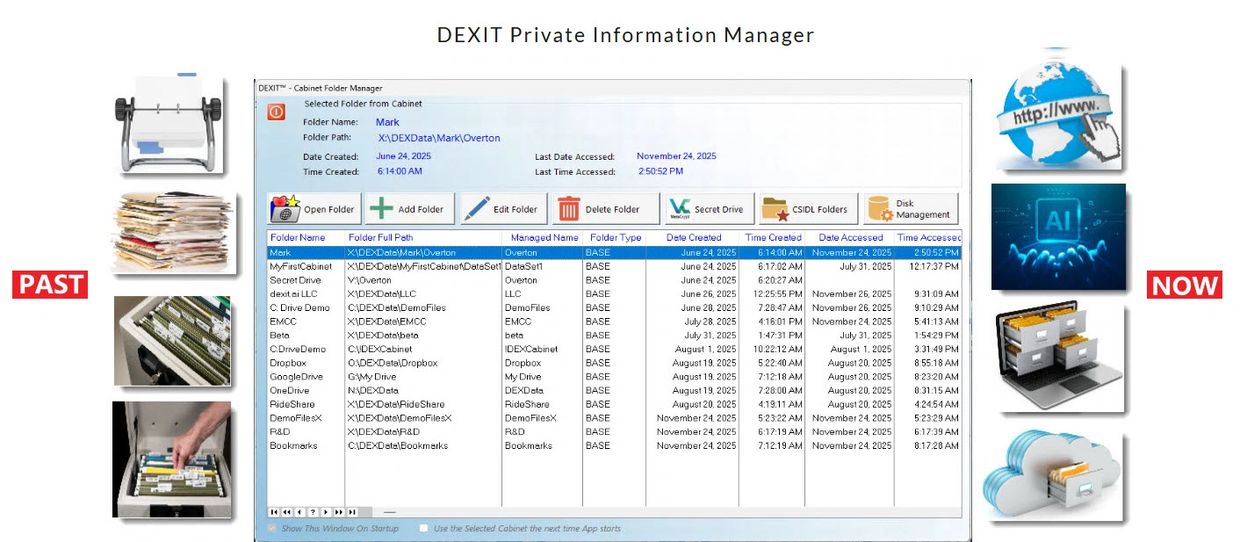Click the Delete Folder trash button
Screen dimensions: 1240x542
tap(604, 209)
